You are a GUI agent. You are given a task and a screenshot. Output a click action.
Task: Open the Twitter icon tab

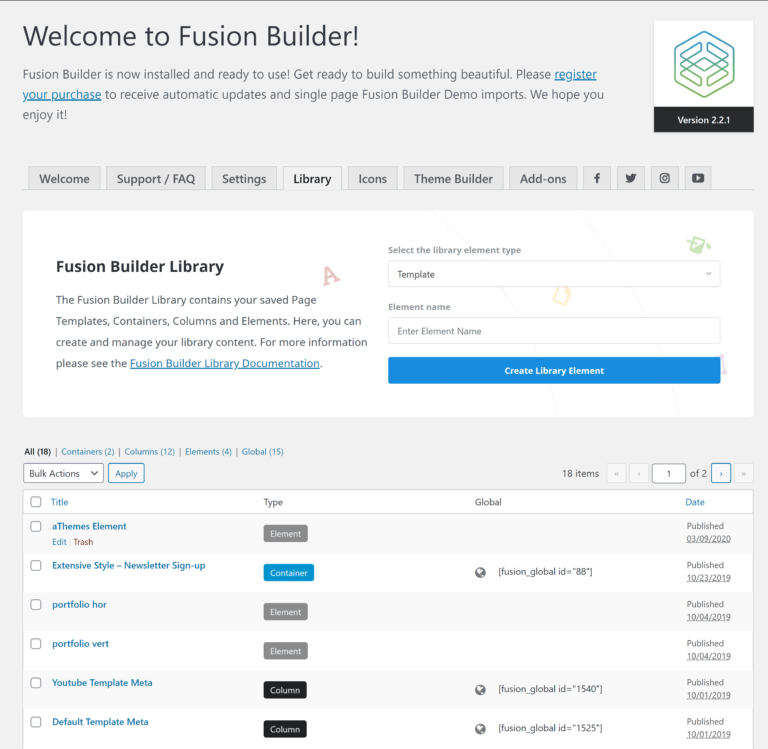coord(630,178)
